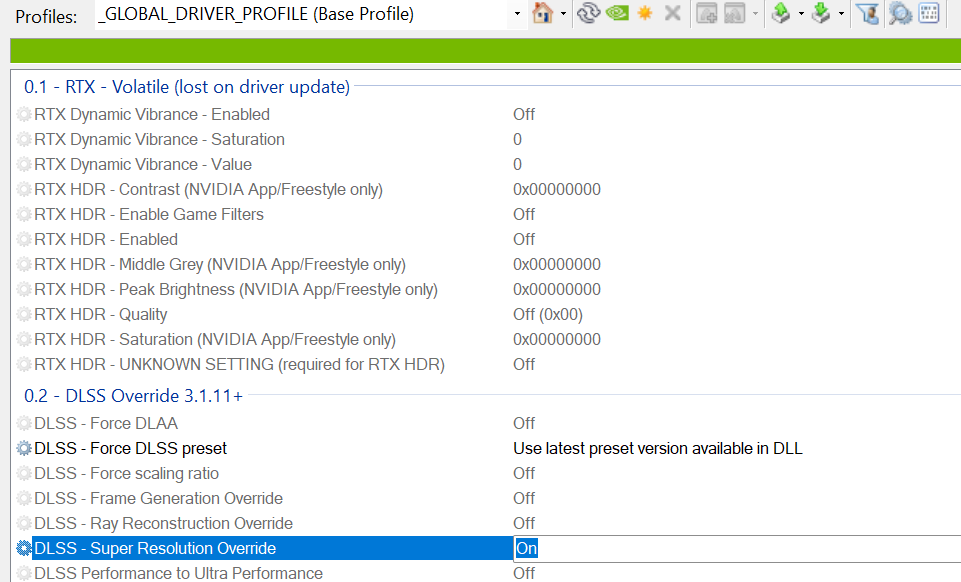Click gear icon beside RTX HDR - Enable Game Filters
This screenshot has height=582, width=961.
pos(24,214)
